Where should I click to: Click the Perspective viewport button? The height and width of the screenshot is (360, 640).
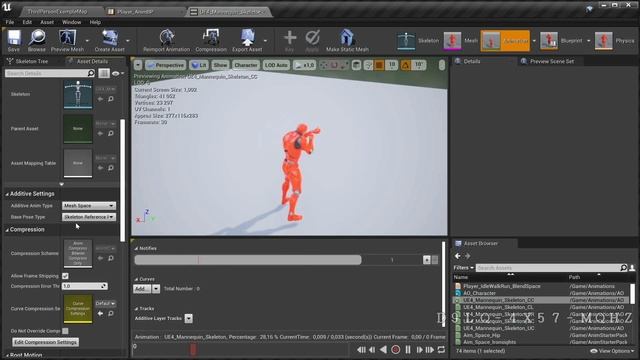(x=166, y=65)
